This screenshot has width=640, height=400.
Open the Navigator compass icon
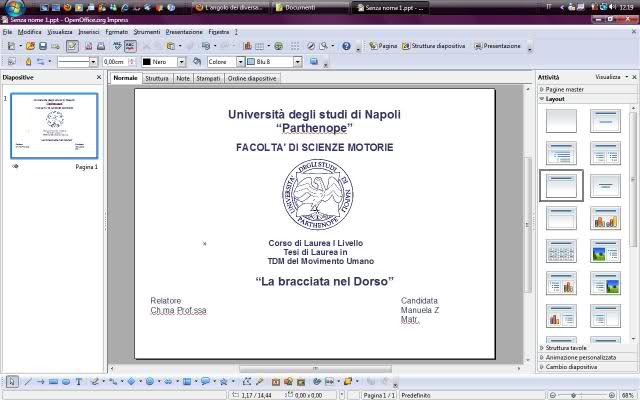pos(311,46)
